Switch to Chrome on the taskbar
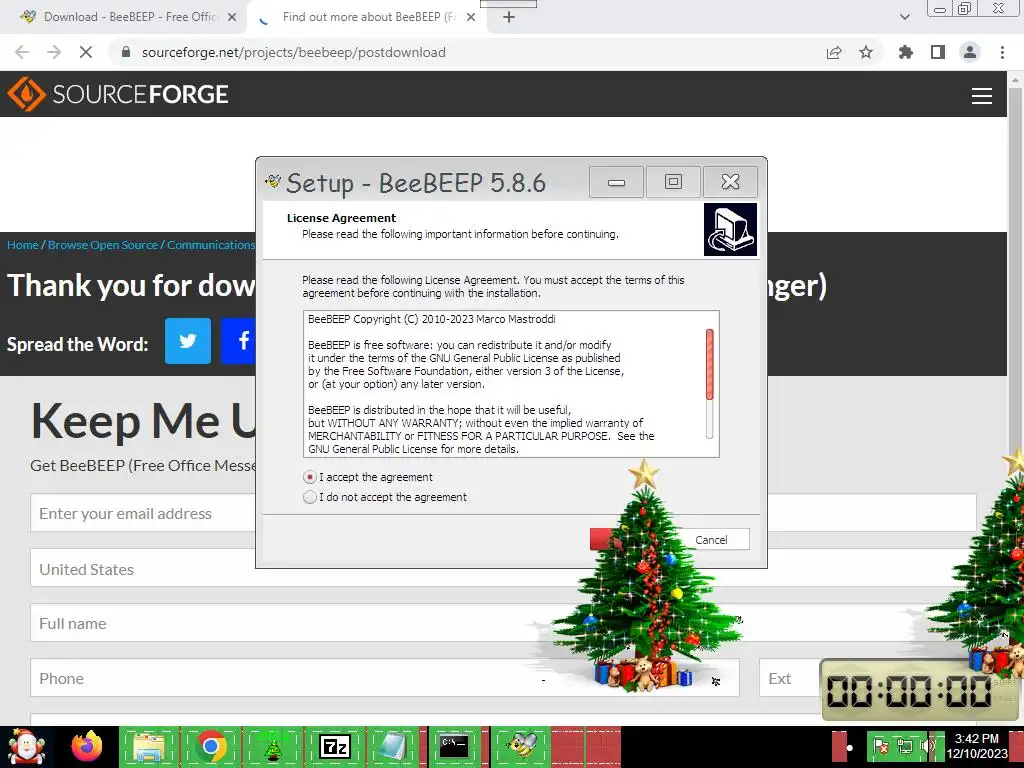Image resolution: width=1024 pixels, height=768 pixels. click(210, 746)
